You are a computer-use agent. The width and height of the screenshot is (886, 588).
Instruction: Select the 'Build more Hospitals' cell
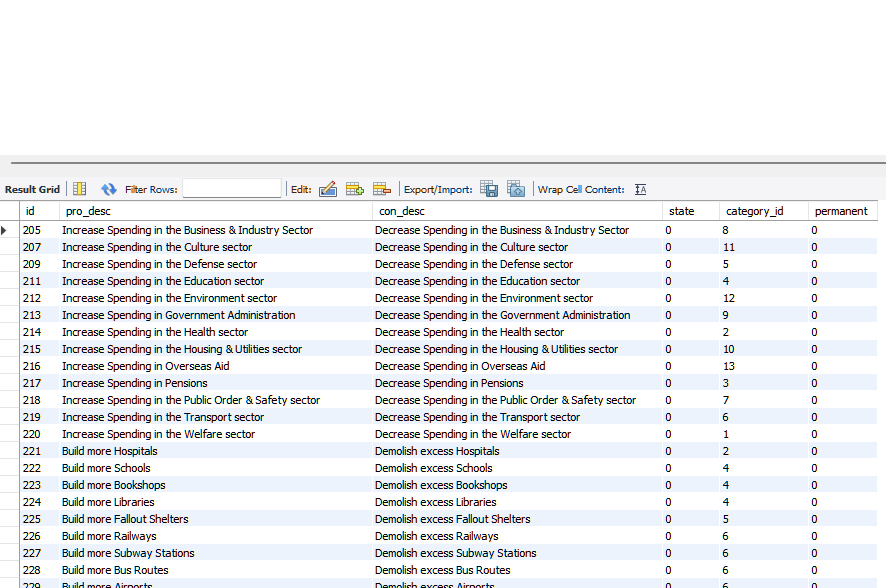109,451
